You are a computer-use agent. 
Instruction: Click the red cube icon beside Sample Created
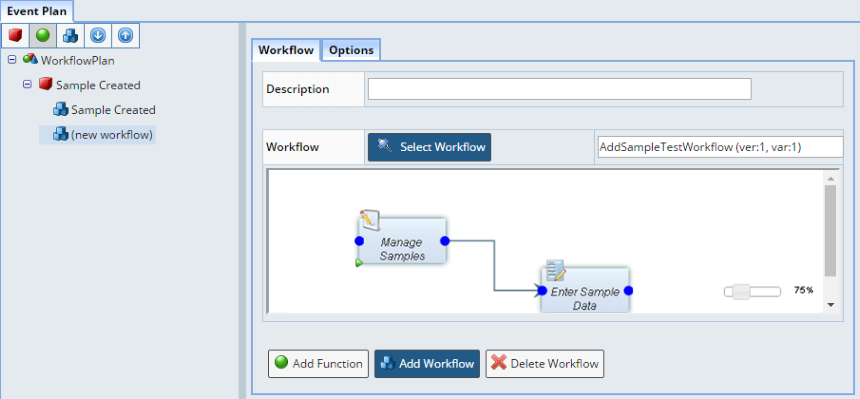(x=46, y=85)
